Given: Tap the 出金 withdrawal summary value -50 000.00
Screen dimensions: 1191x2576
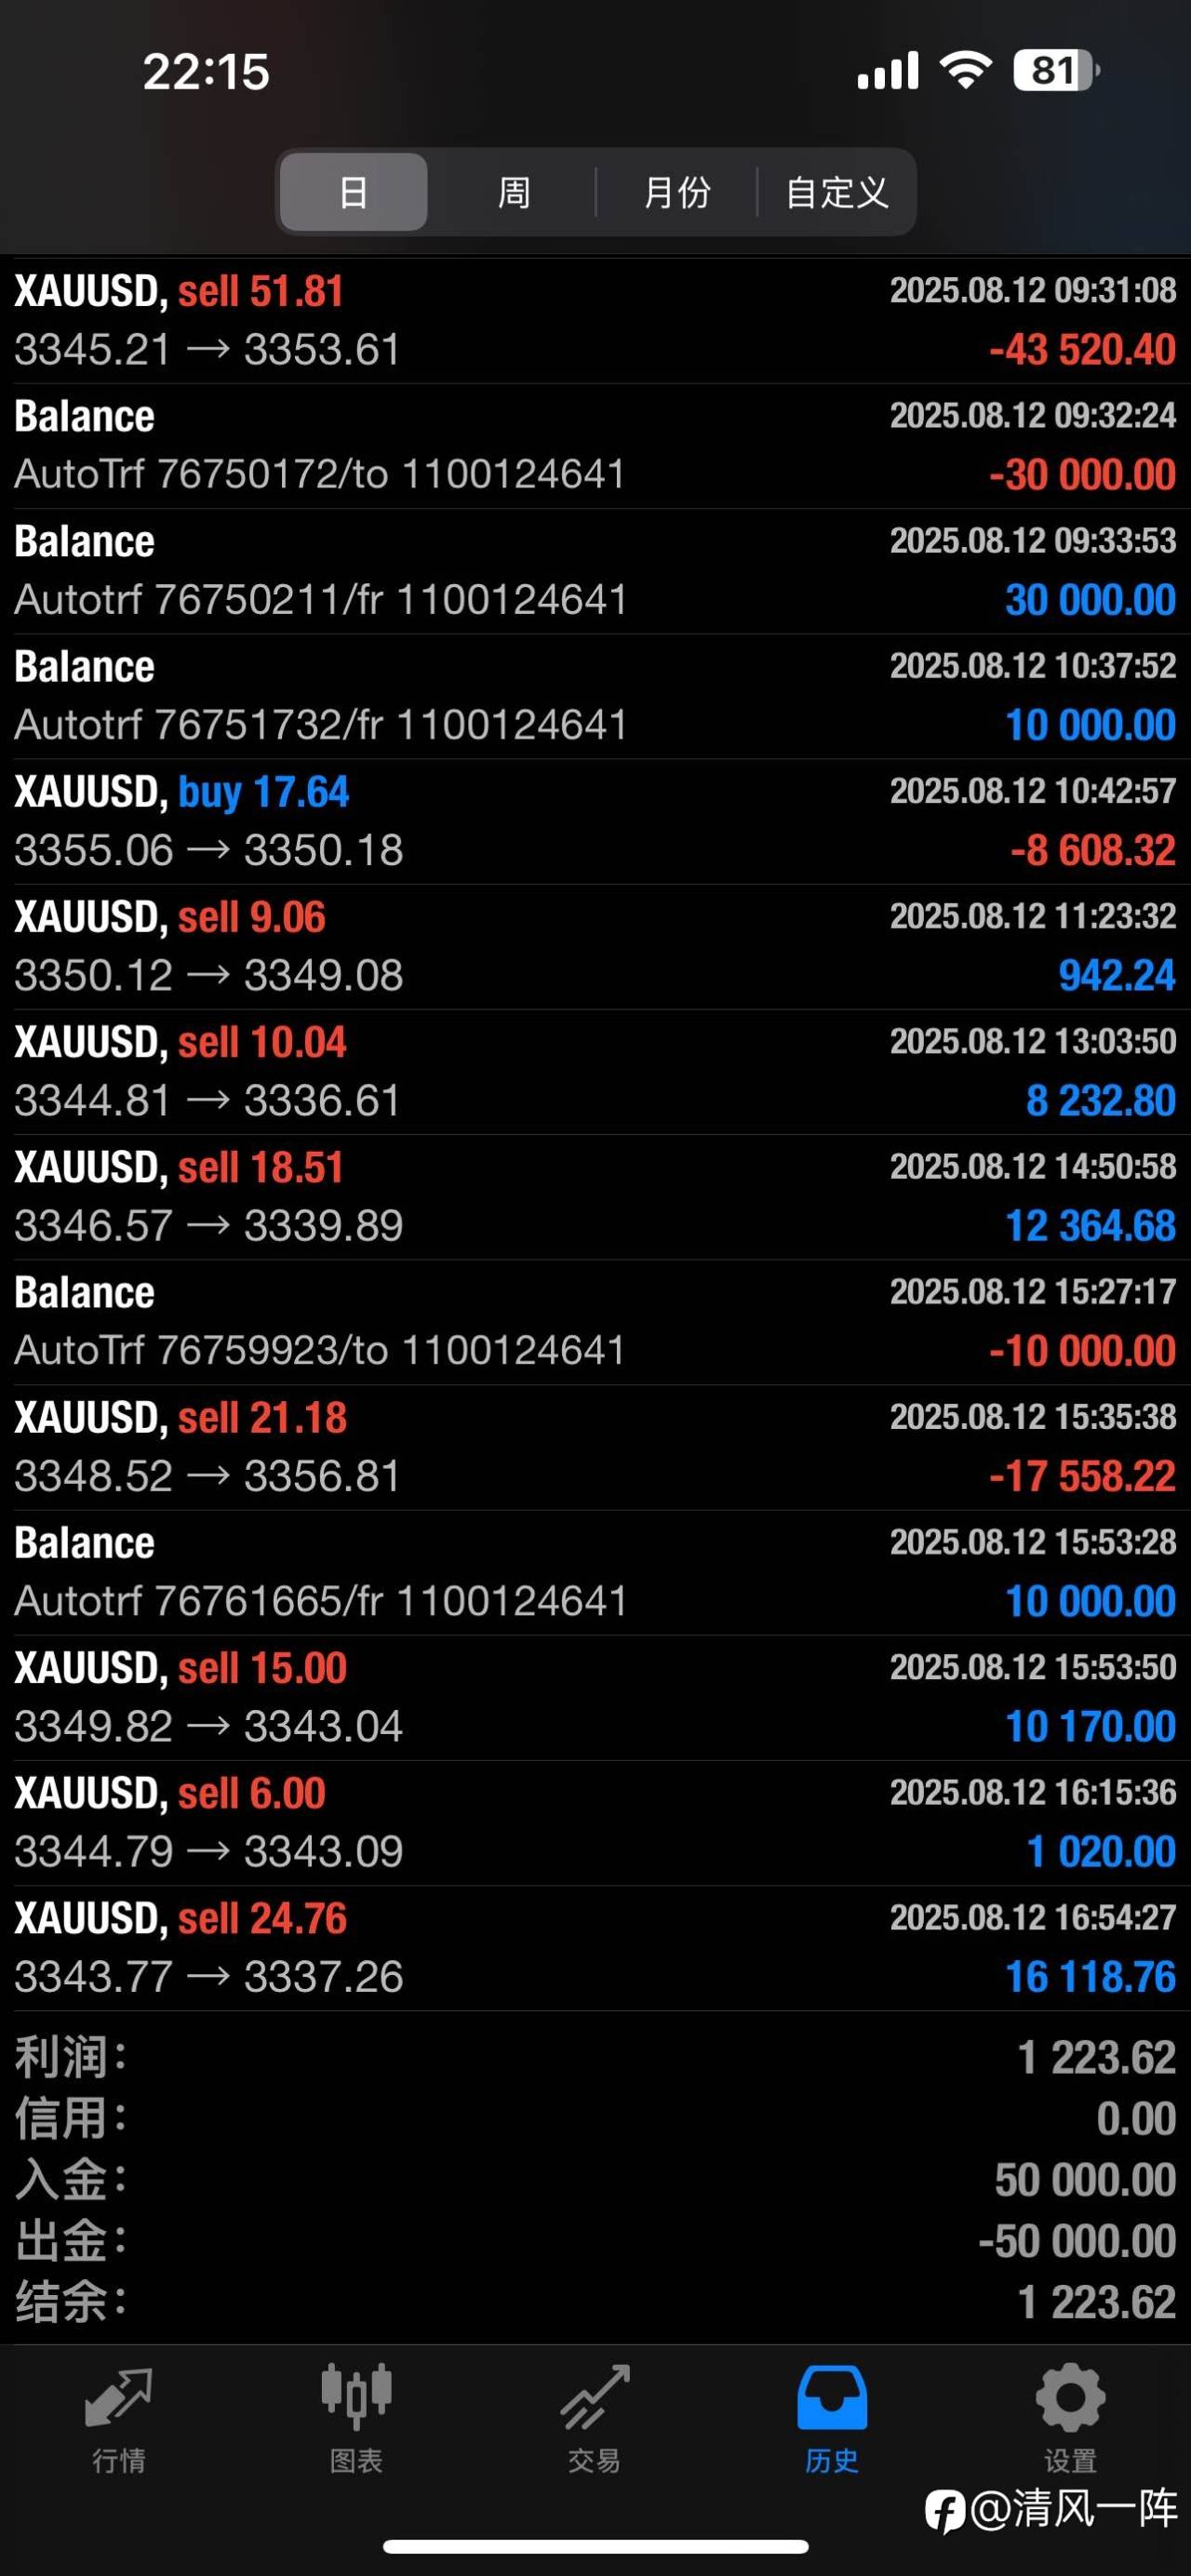Looking at the screenshot, I should coord(1077,2242).
